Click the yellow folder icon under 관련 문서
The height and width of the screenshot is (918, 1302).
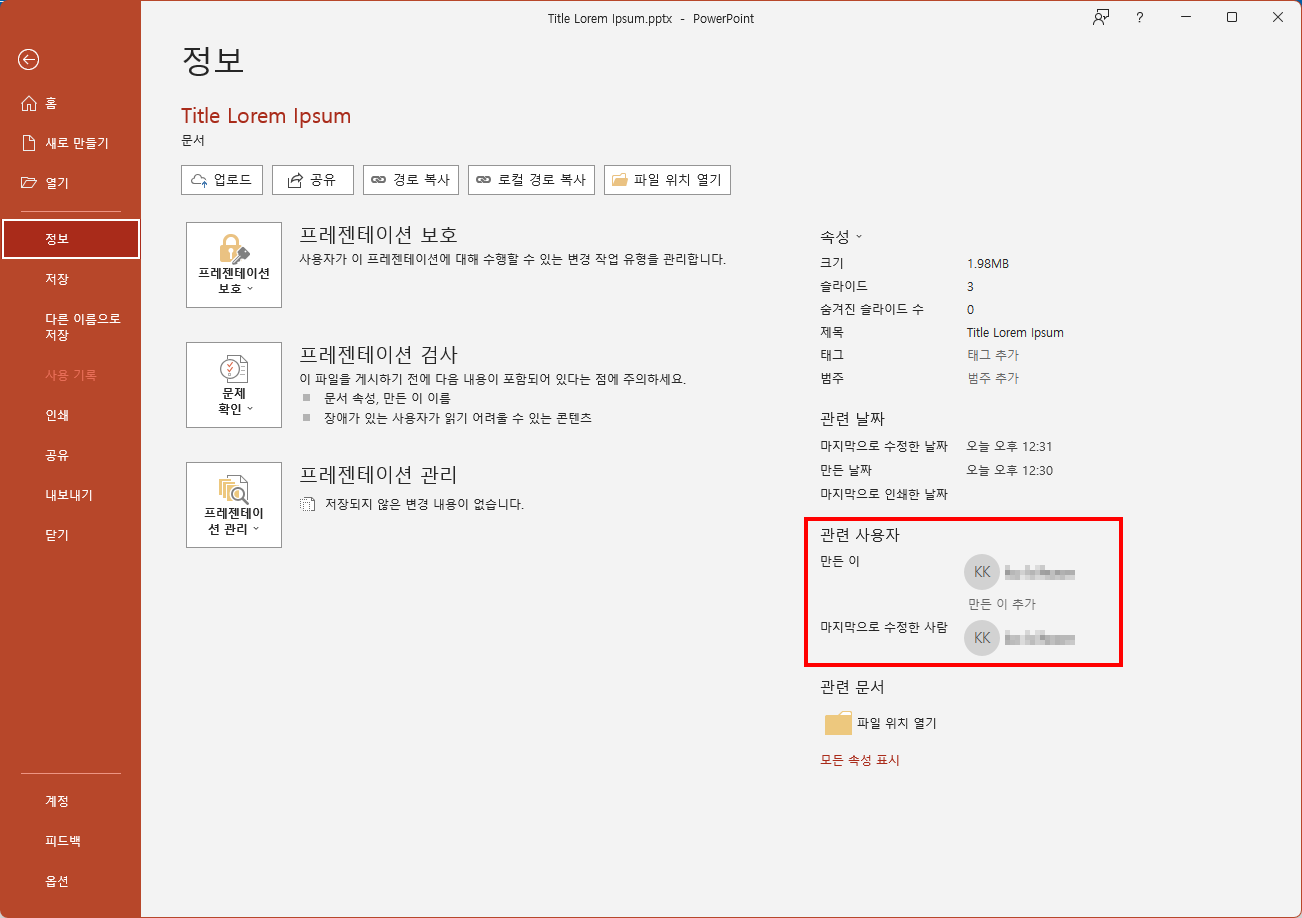point(838,723)
